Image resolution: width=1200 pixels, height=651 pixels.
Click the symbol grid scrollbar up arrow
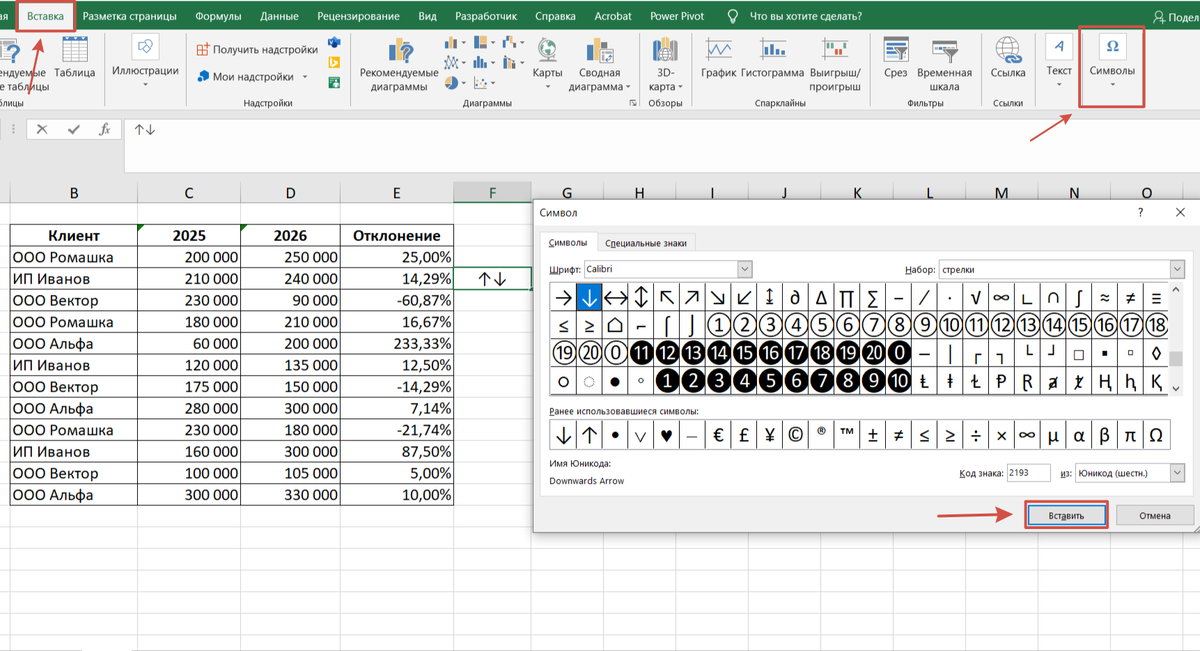[x=1177, y=291]
